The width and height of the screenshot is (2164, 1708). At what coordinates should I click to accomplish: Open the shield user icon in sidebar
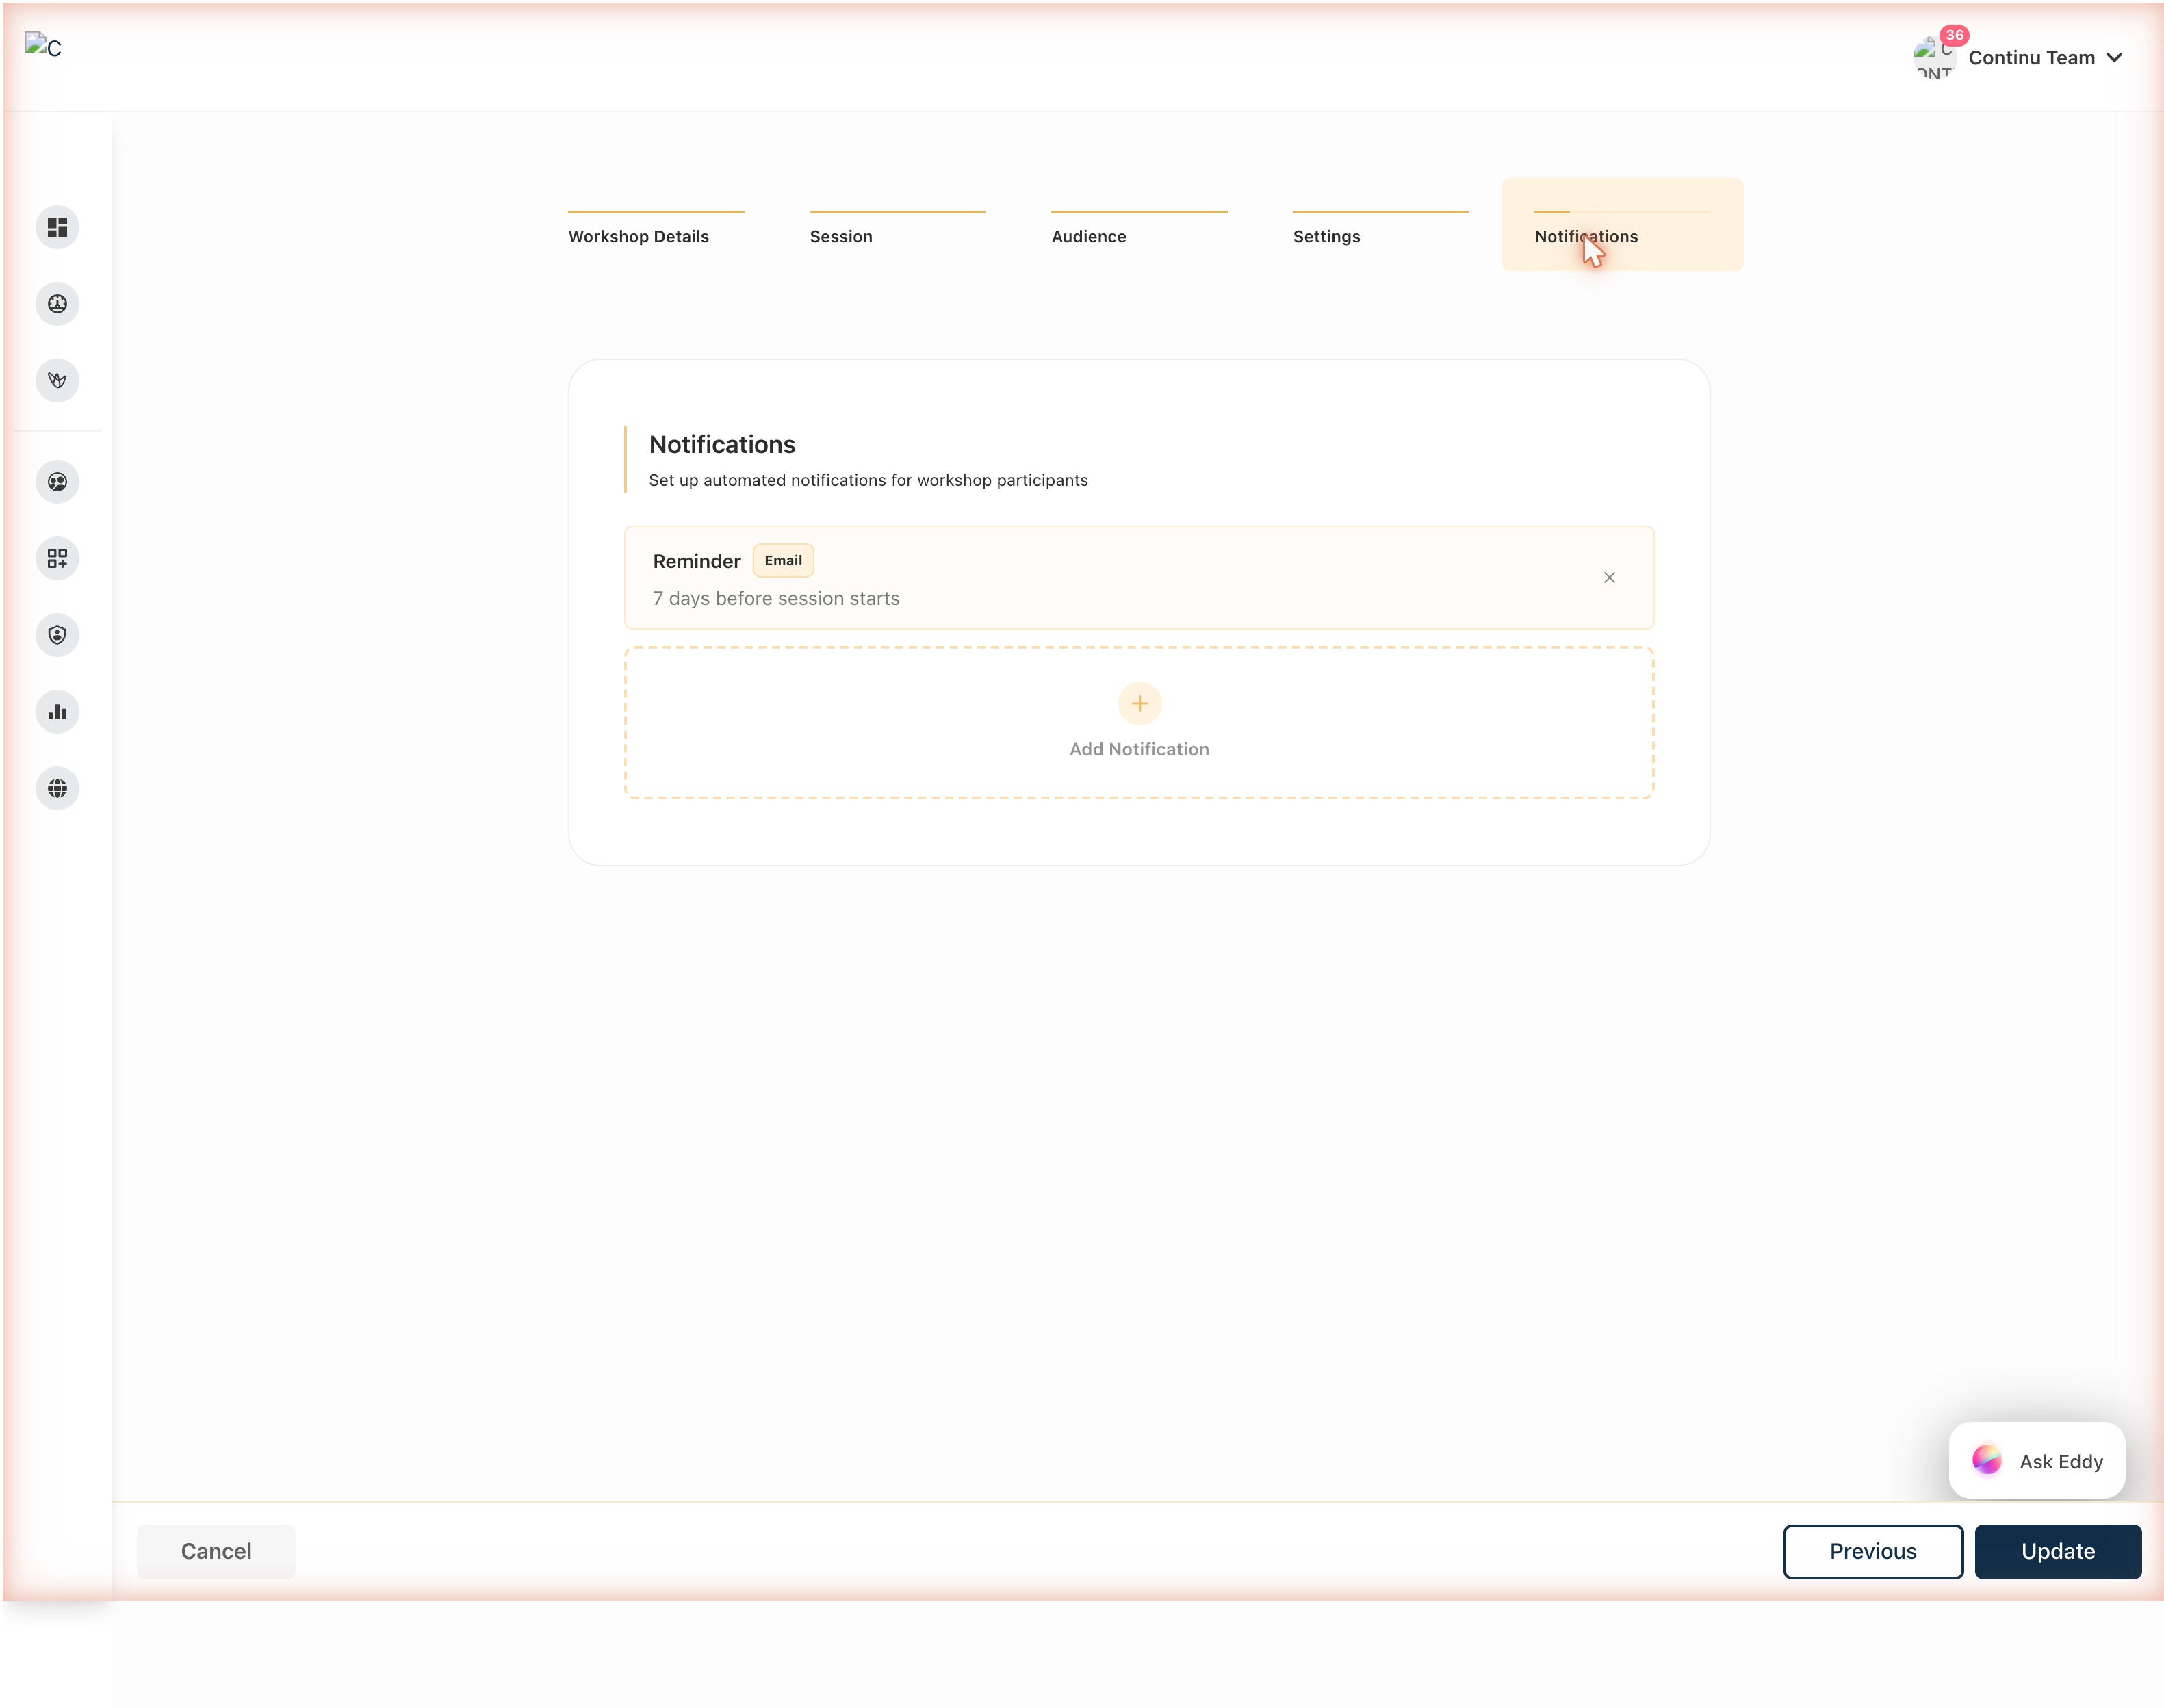pyautogui.click(x=57, y=635)
